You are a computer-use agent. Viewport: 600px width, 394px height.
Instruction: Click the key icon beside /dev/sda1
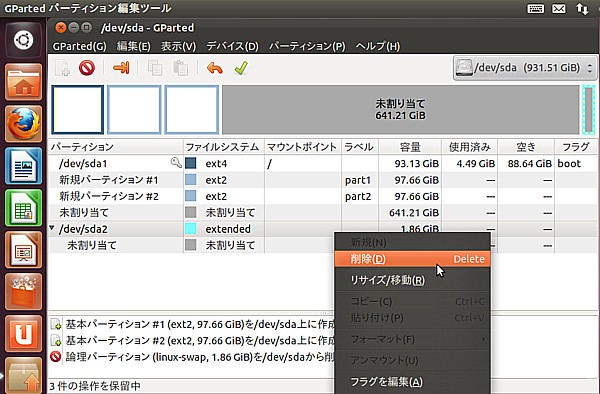(176, 163)
